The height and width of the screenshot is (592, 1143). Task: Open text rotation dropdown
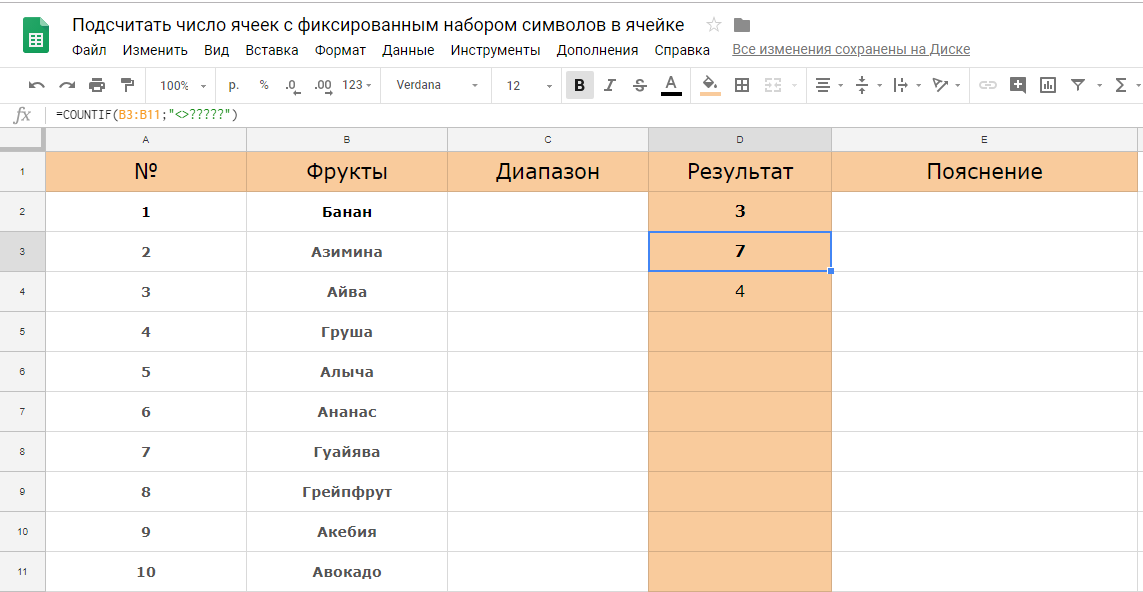click(x=946, y=85)
